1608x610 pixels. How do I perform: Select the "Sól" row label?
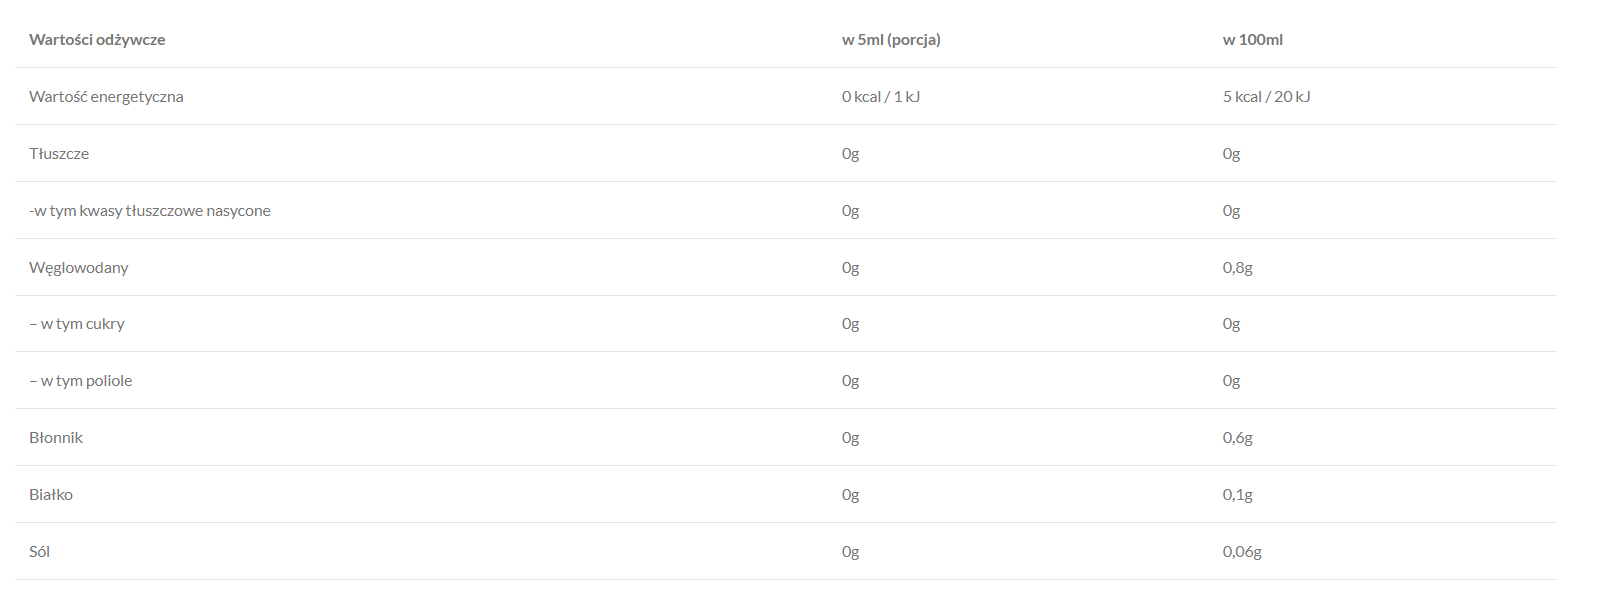(40, 552)
